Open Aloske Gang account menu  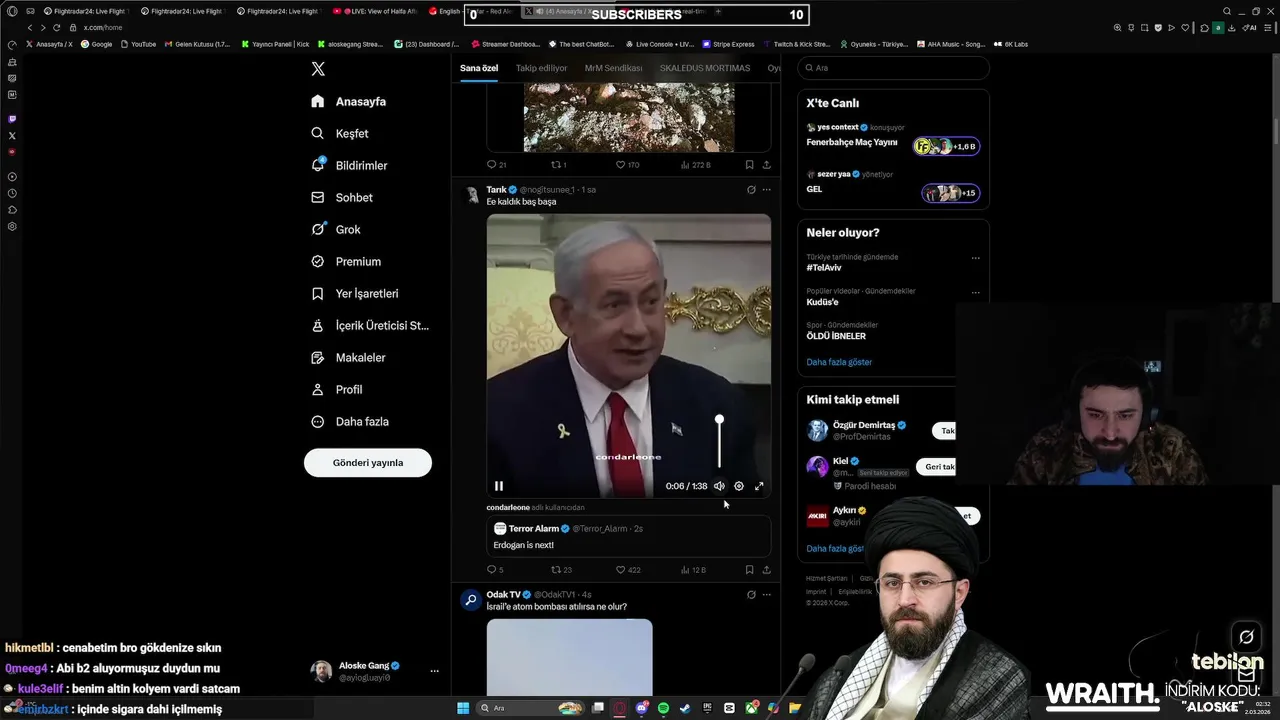376,670
